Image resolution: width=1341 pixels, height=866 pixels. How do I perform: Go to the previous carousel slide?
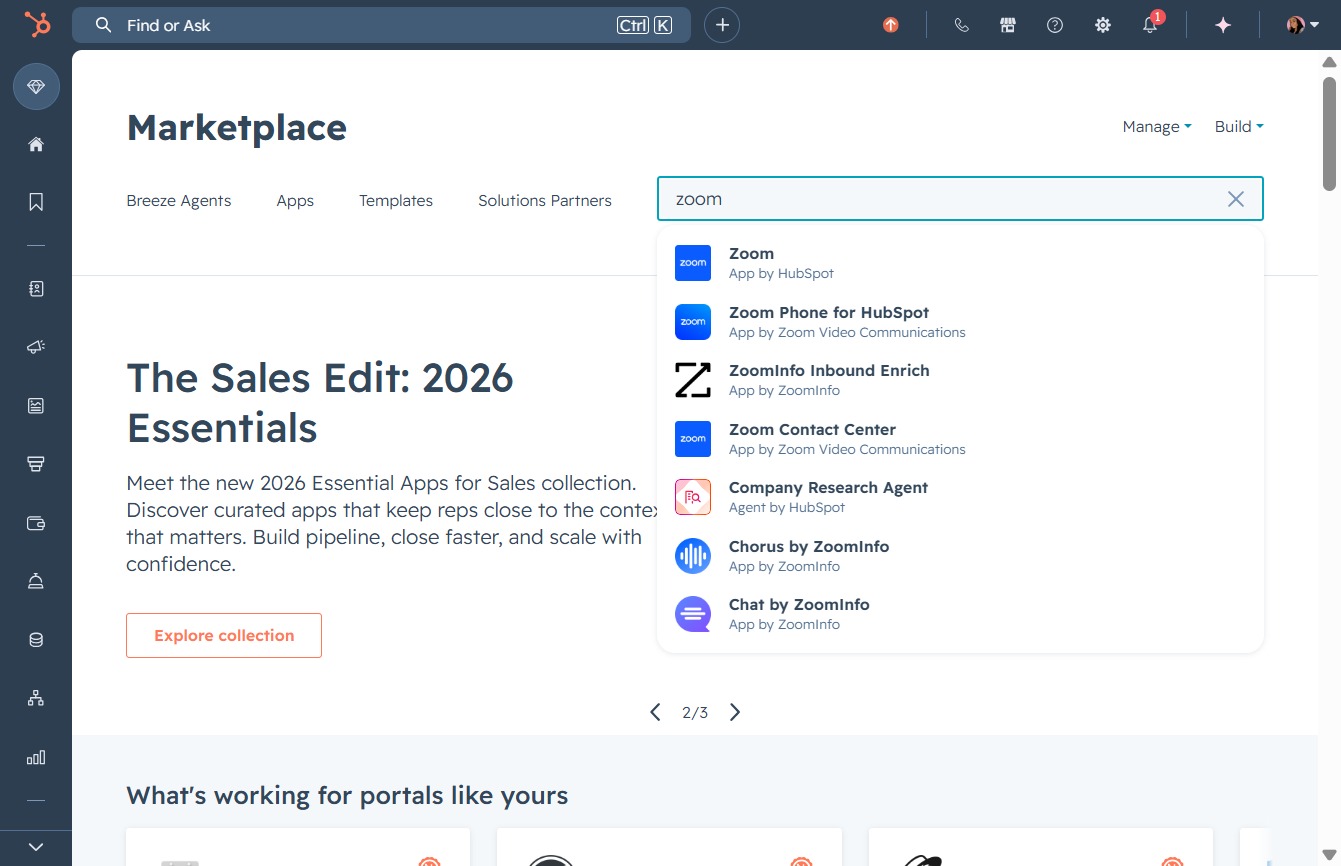[x=655, y=712]
